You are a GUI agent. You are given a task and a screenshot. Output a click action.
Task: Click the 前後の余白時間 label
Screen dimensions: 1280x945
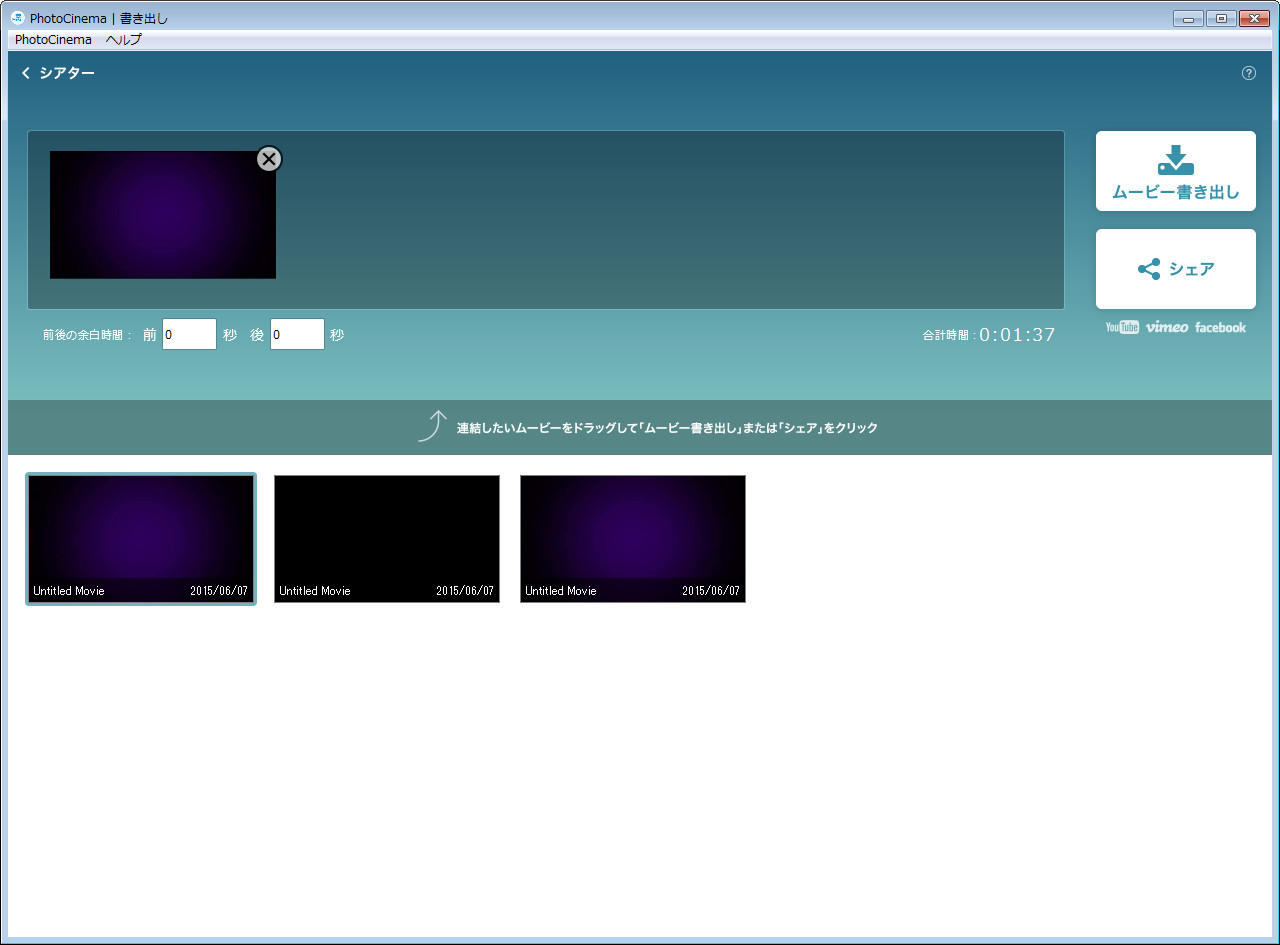point(87,335)
